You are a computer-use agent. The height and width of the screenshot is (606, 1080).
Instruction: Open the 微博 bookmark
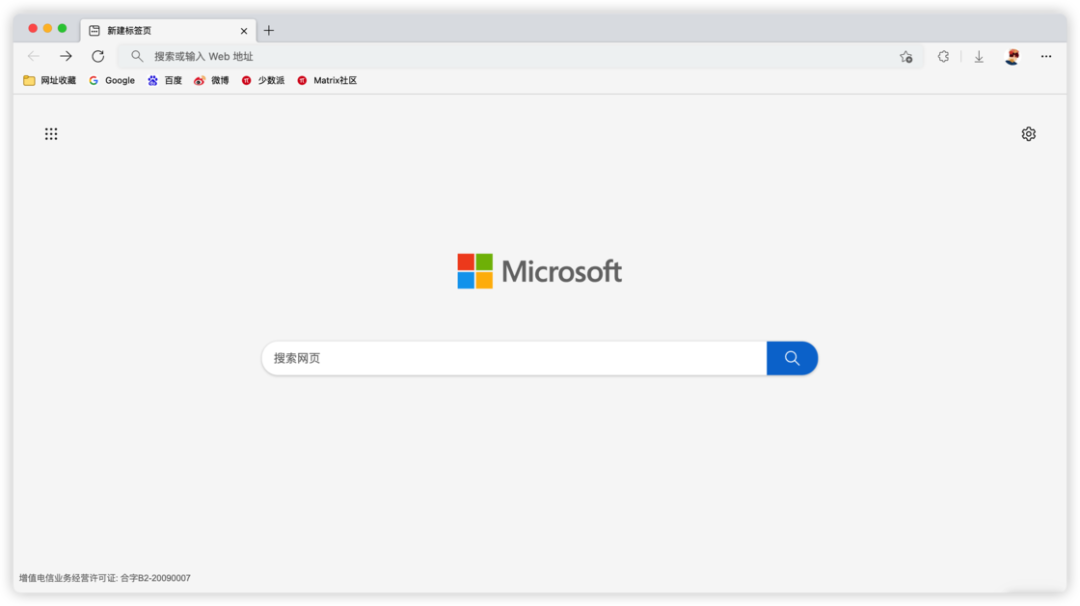211,81
